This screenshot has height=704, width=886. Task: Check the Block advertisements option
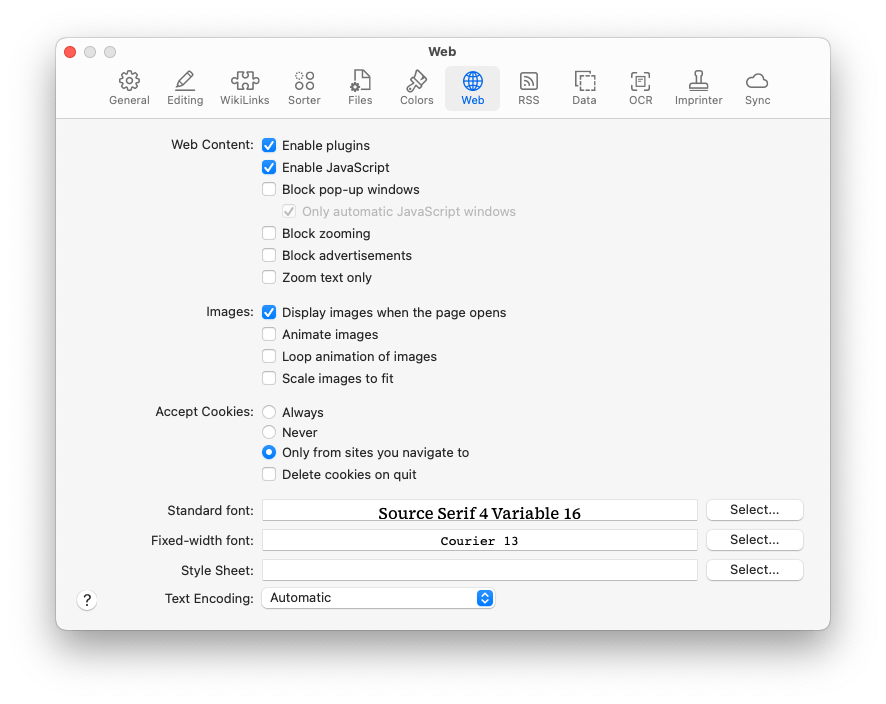(269, 256)
